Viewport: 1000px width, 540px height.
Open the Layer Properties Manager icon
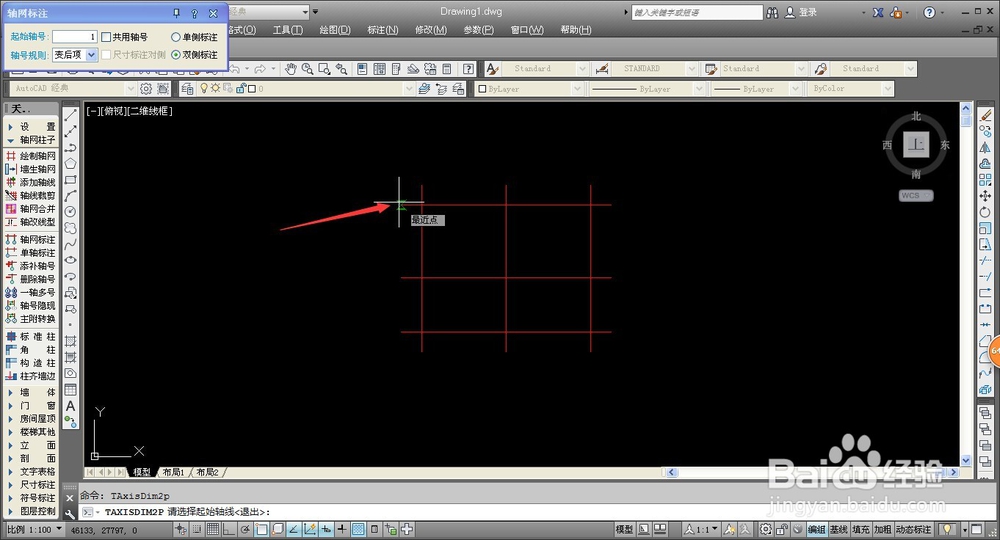(187, 89)
